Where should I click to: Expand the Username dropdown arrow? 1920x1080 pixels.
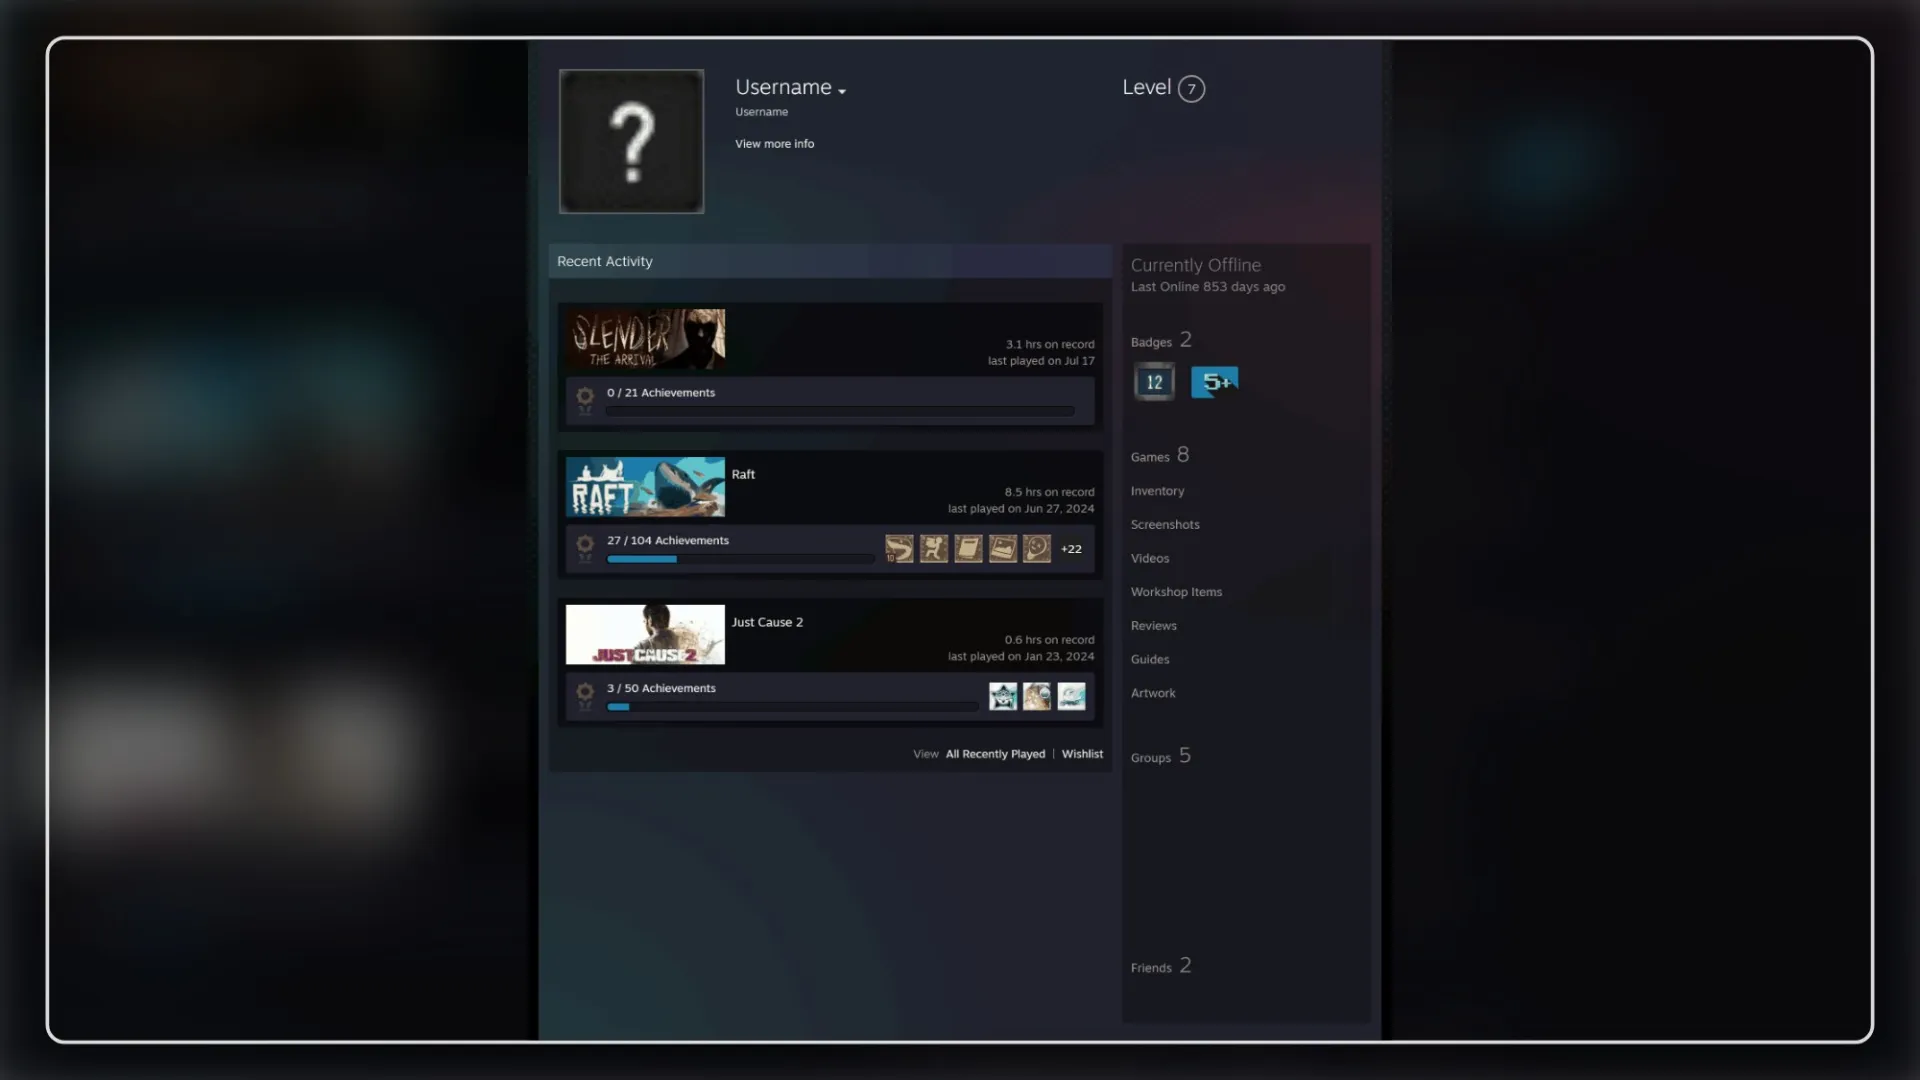click(x=842, y=91)
